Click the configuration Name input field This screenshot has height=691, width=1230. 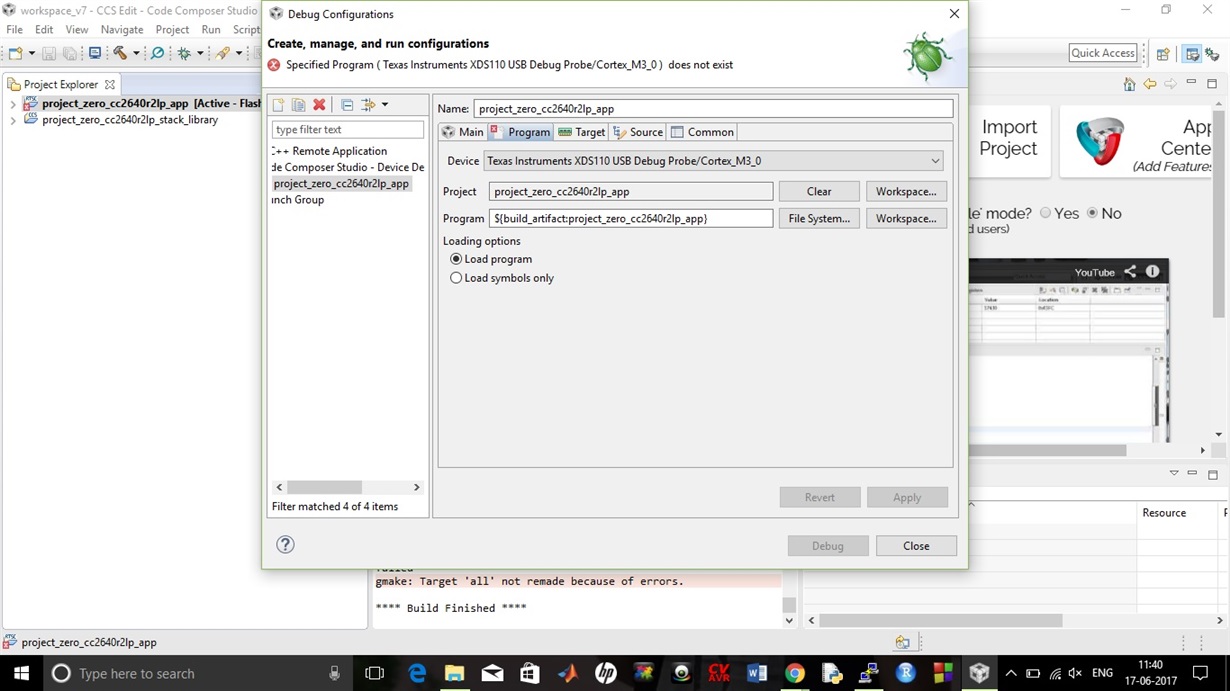pyautogui.click(x=713, y=108)
